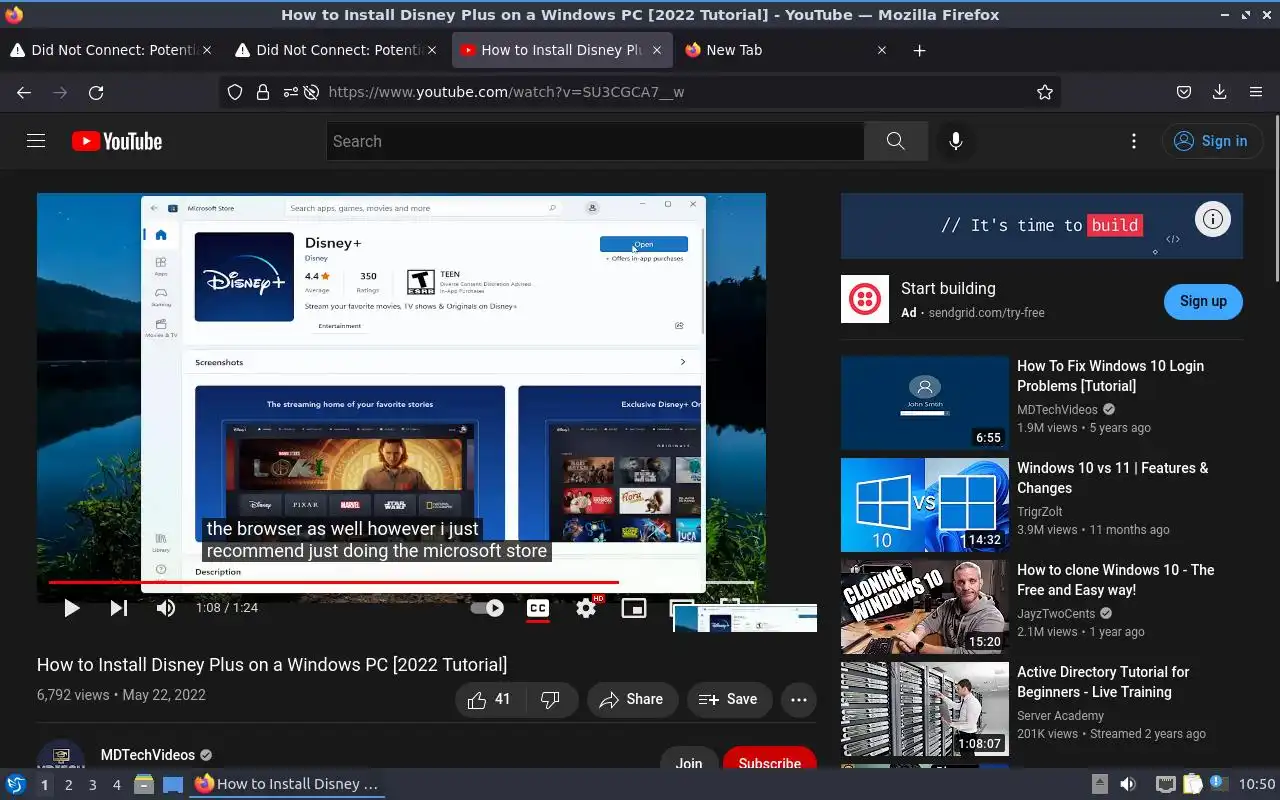Click the permissions icon in address bar
1280x800 pixels.
(x=290, y=92)
